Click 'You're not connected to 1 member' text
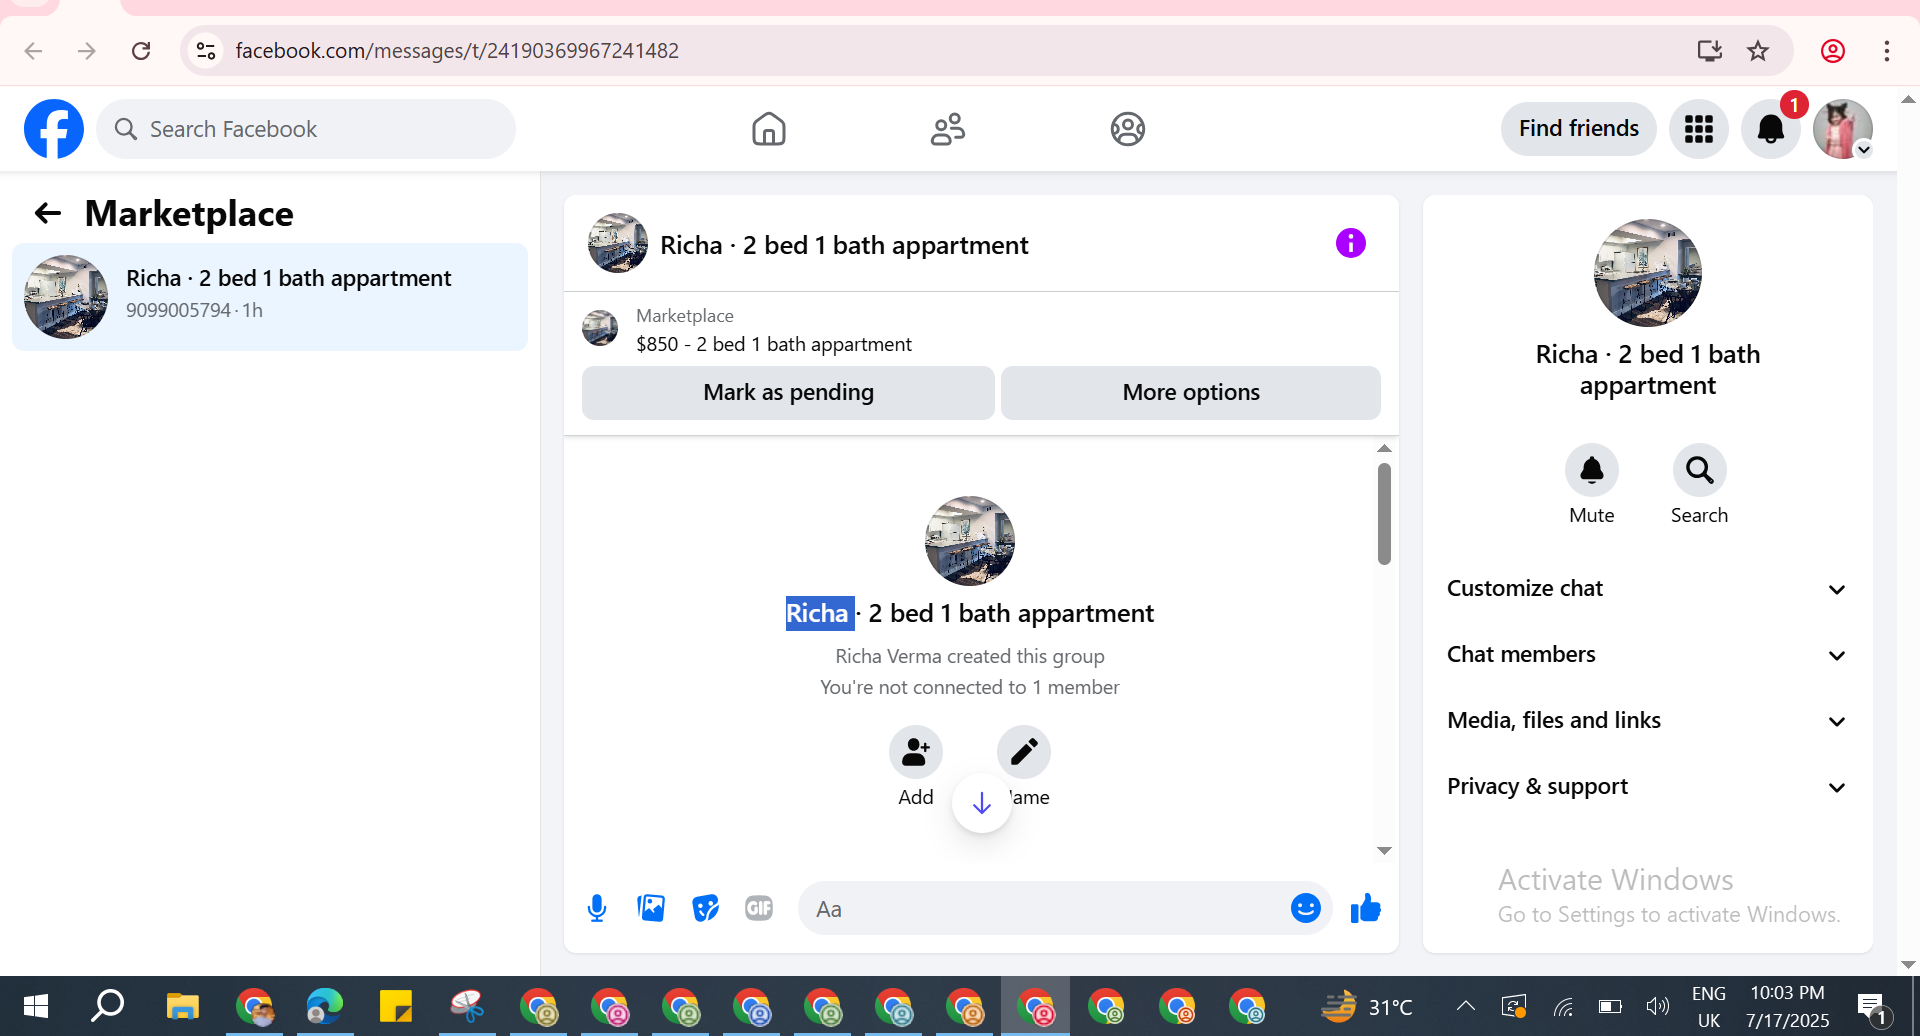1920x1036 pixels. [970, 687]
